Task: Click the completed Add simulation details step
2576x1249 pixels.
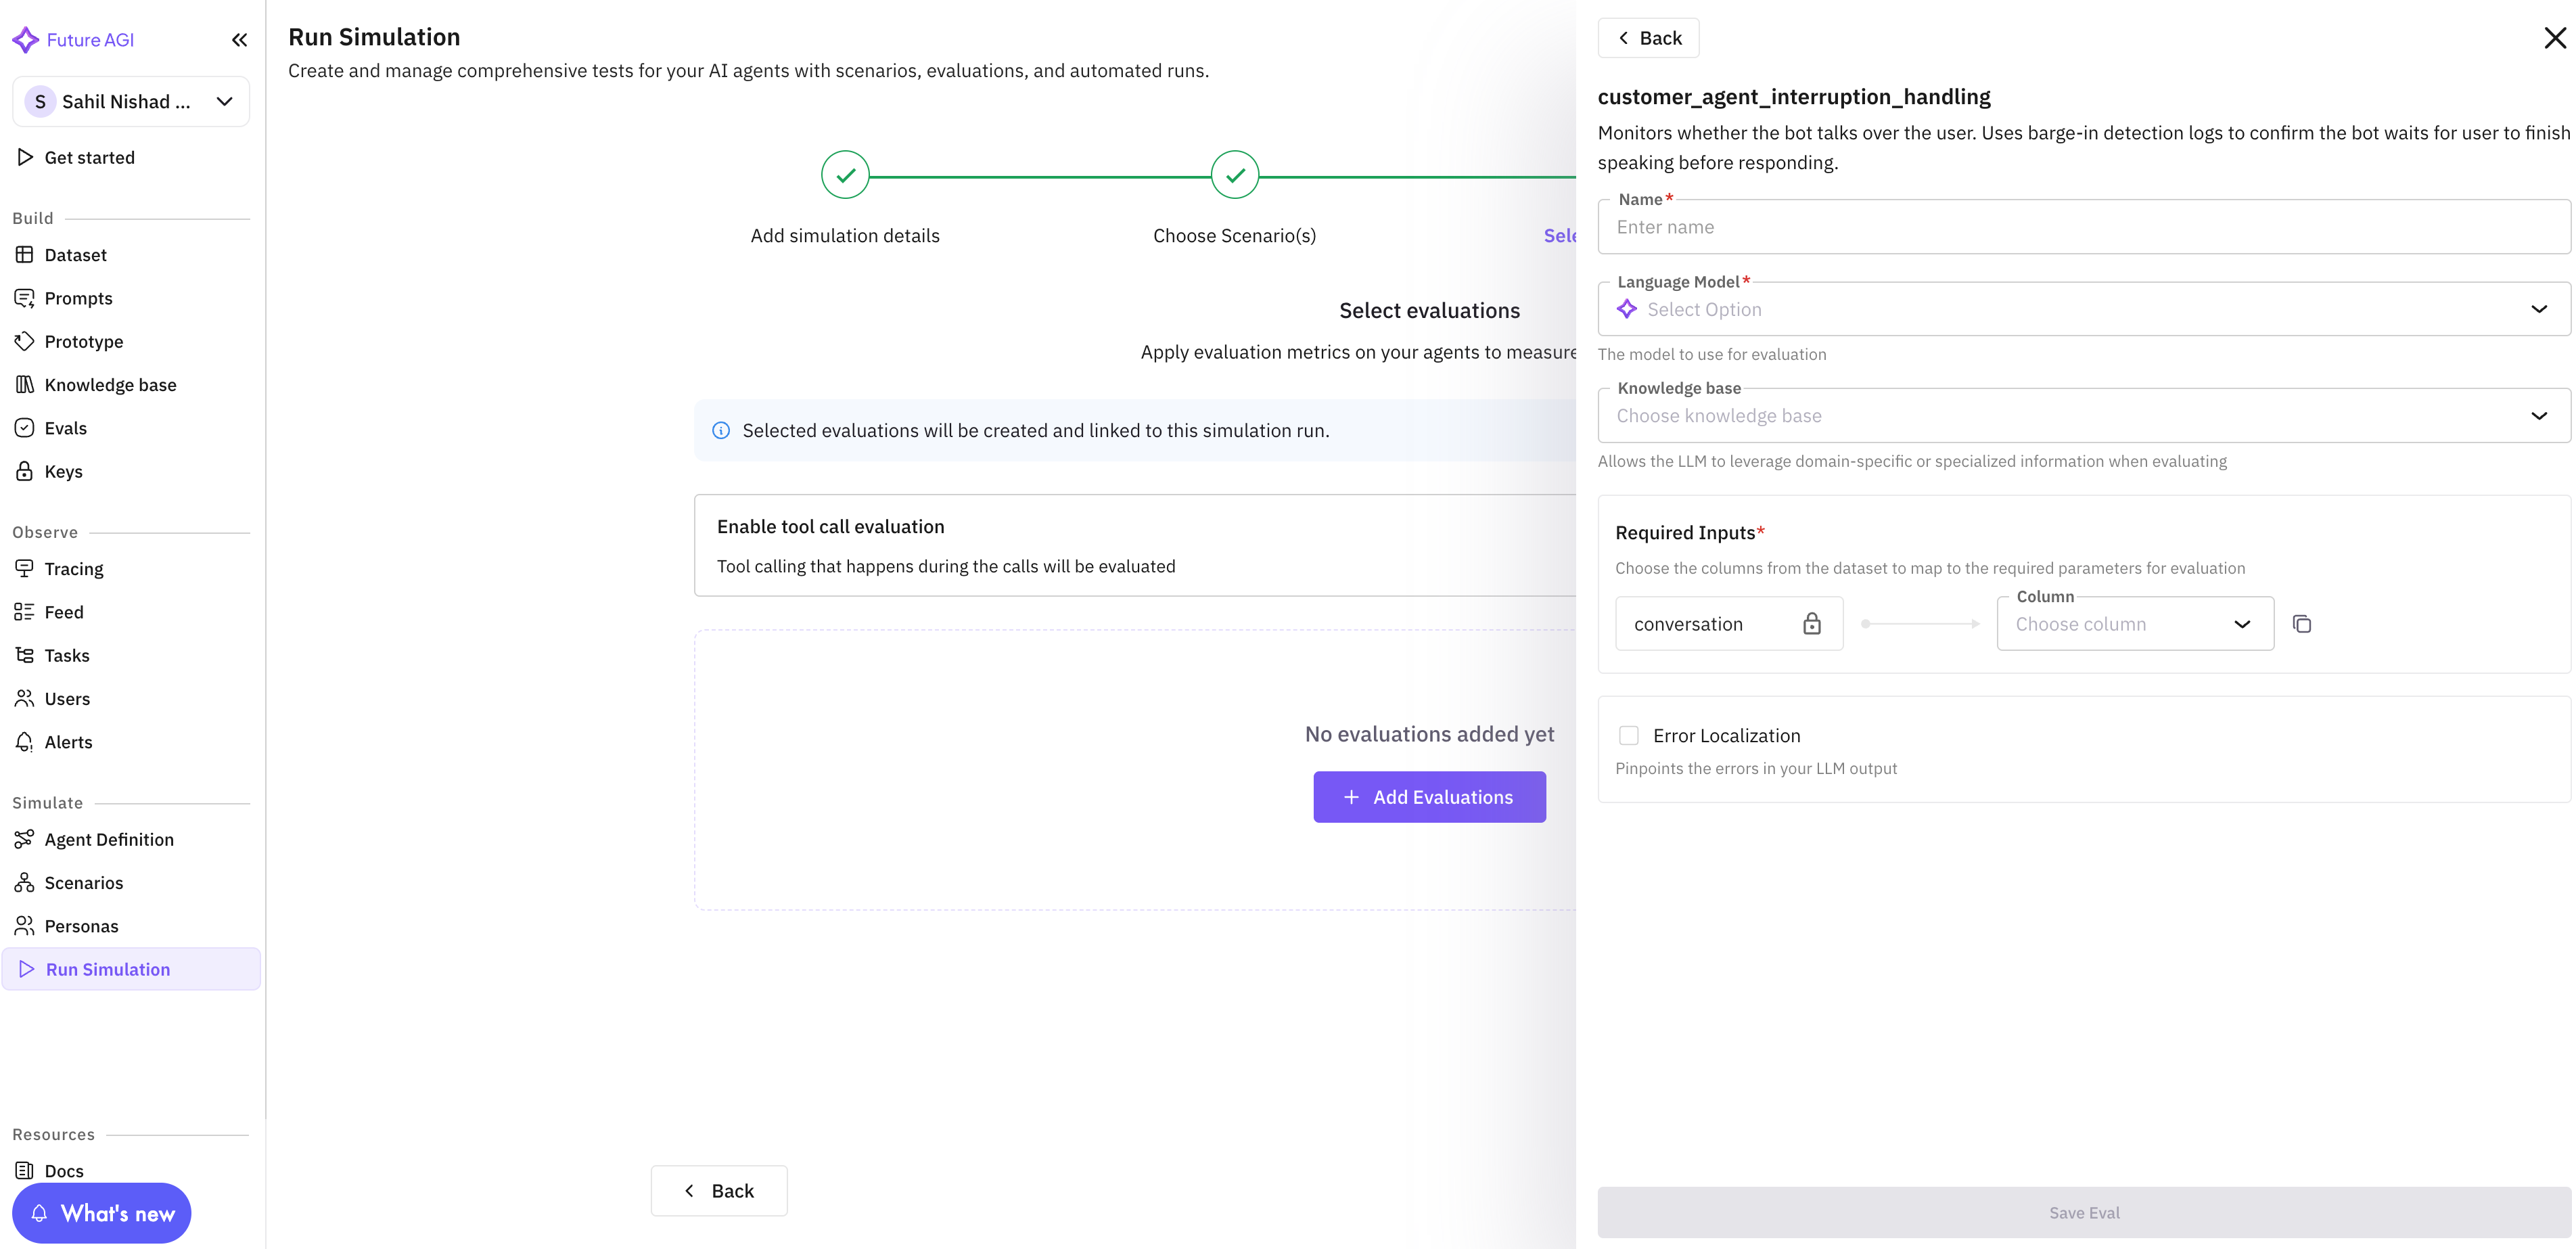Action: (x=845, y=176)
